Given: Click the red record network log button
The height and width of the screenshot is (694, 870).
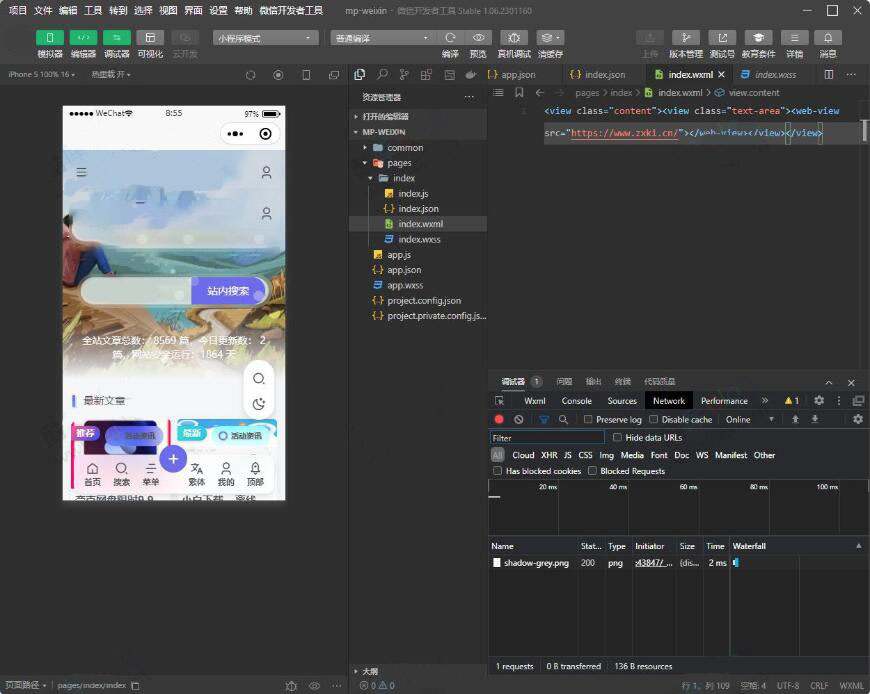Looking at the screenshot, I should [x=499, y=420].
